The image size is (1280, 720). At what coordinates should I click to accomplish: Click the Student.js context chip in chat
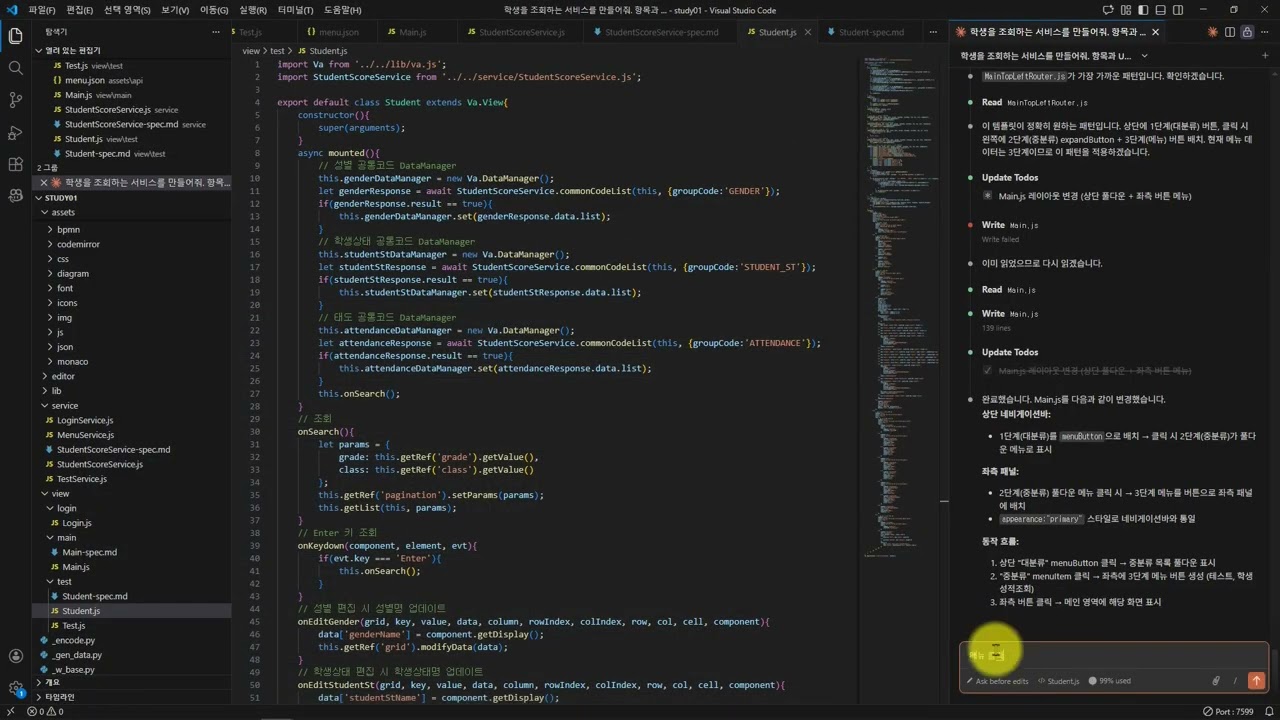1058,681
